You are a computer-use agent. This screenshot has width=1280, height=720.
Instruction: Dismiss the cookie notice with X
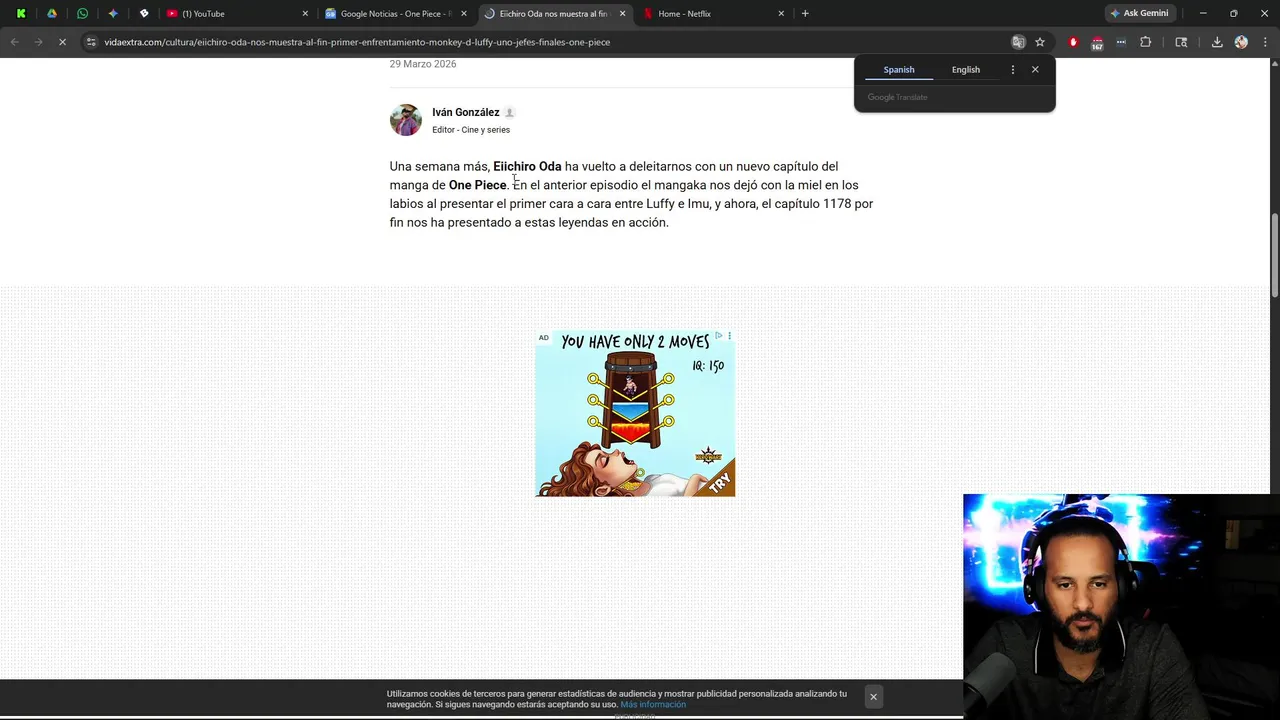[x=873, y=697]
